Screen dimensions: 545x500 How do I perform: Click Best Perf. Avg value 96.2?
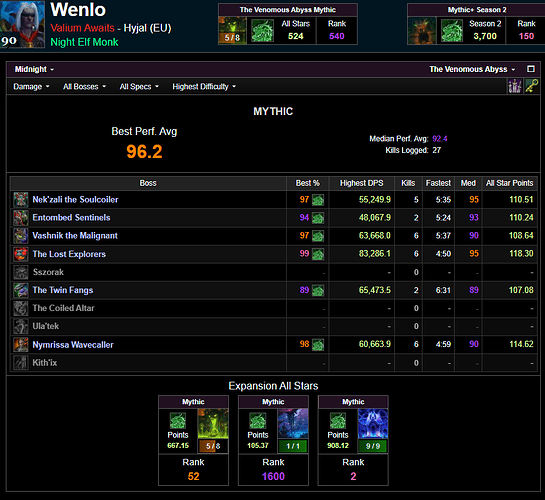(144, 151)
